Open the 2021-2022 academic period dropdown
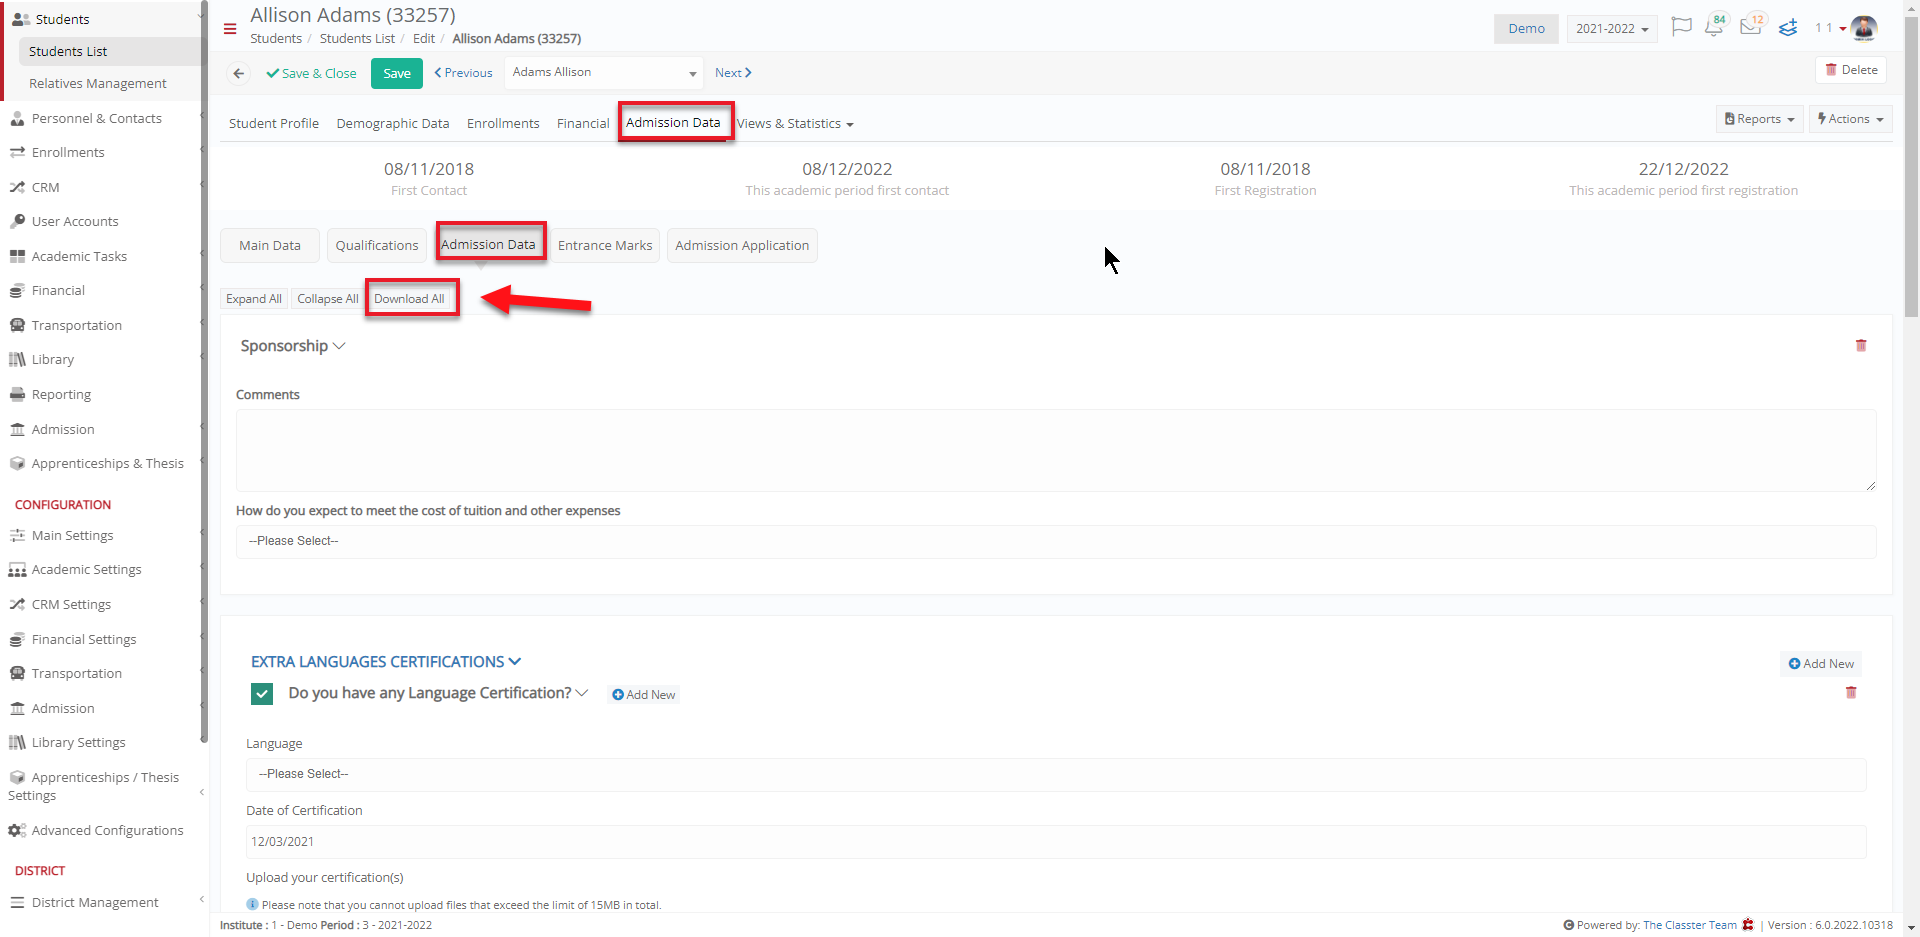Image resolution: width=1920 pixels, height=937 pixels. click(1612, 28)
